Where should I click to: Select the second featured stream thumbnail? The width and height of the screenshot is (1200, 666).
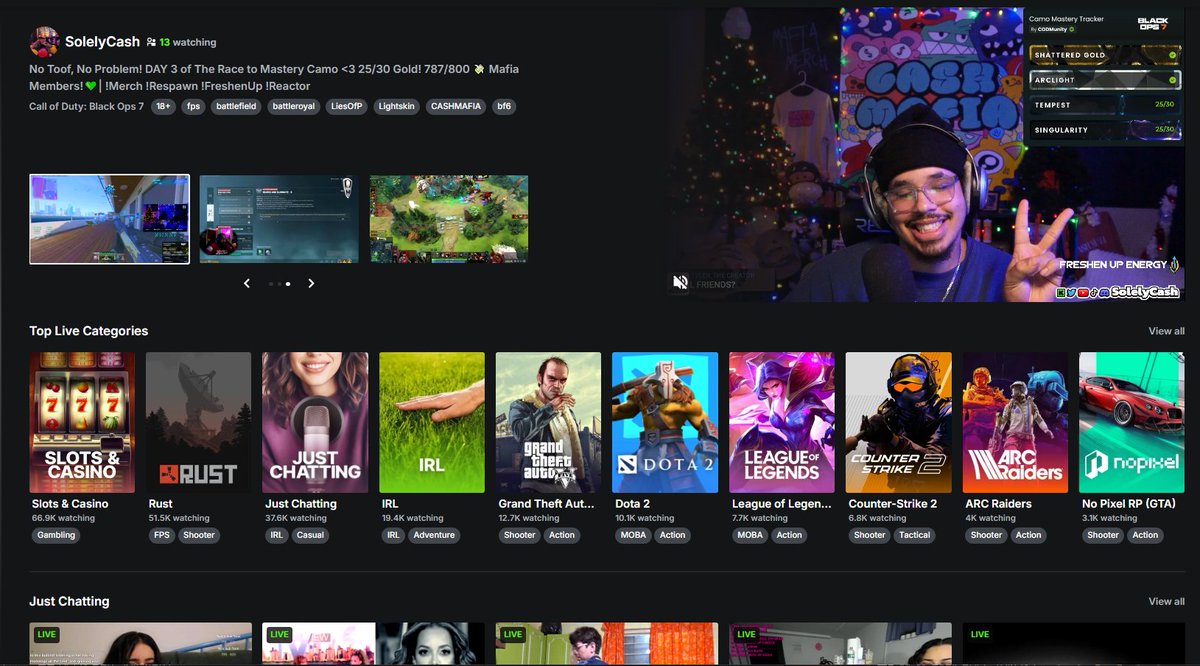point(279,219)
